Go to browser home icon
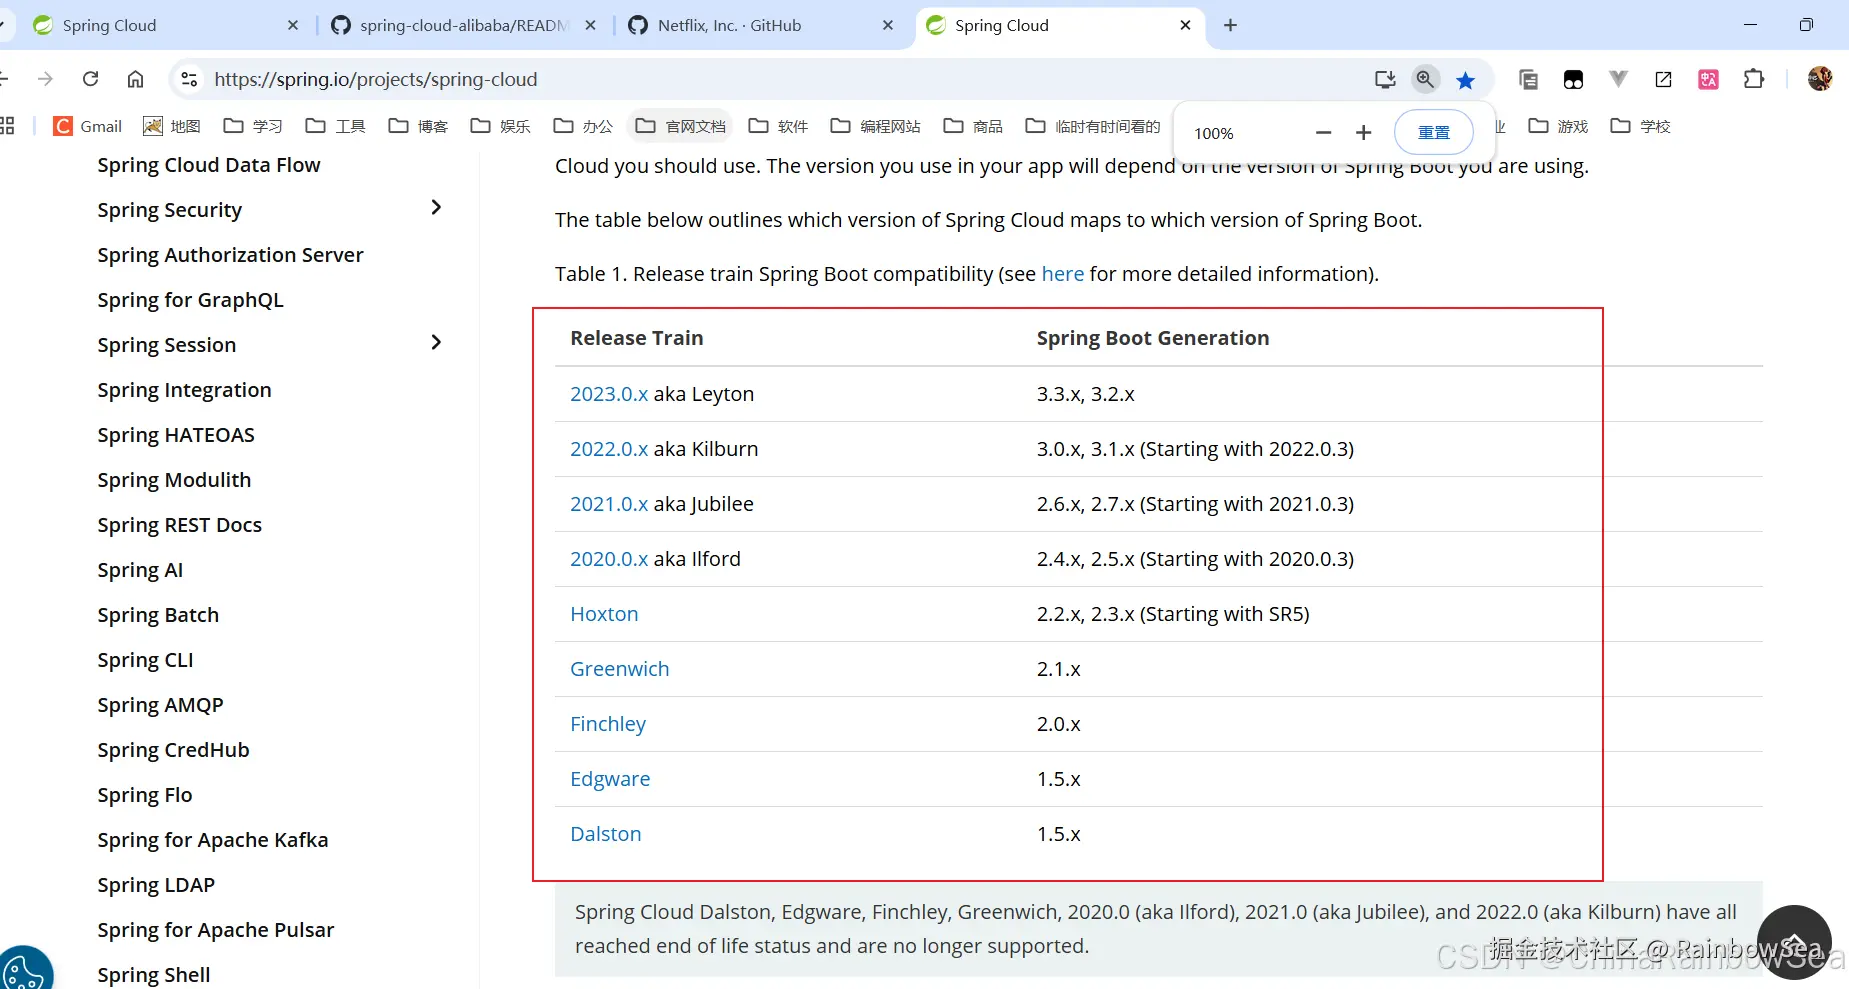Image resolution: width=1849 pixels, height=989 pixels. [x=135, y=79]
